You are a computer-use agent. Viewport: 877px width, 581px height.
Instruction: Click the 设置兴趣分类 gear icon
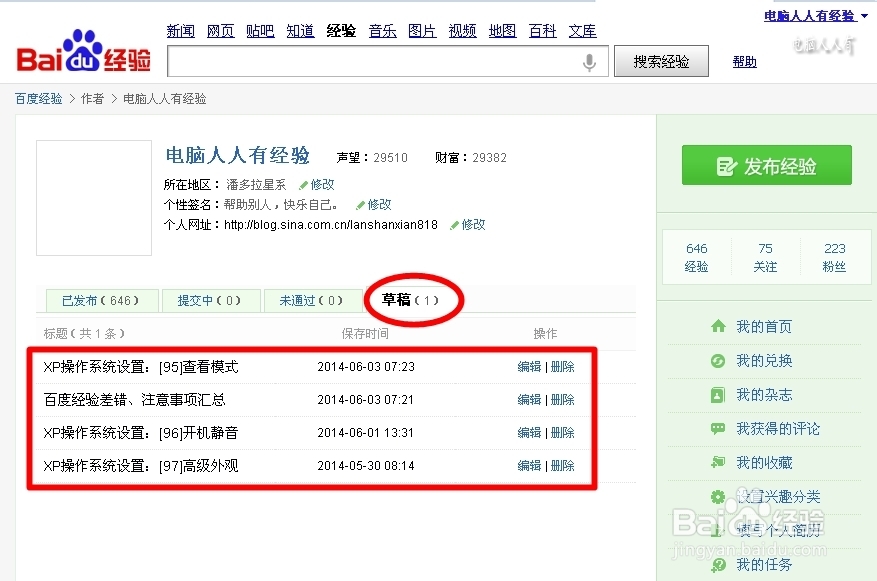(x=716, y=496)
